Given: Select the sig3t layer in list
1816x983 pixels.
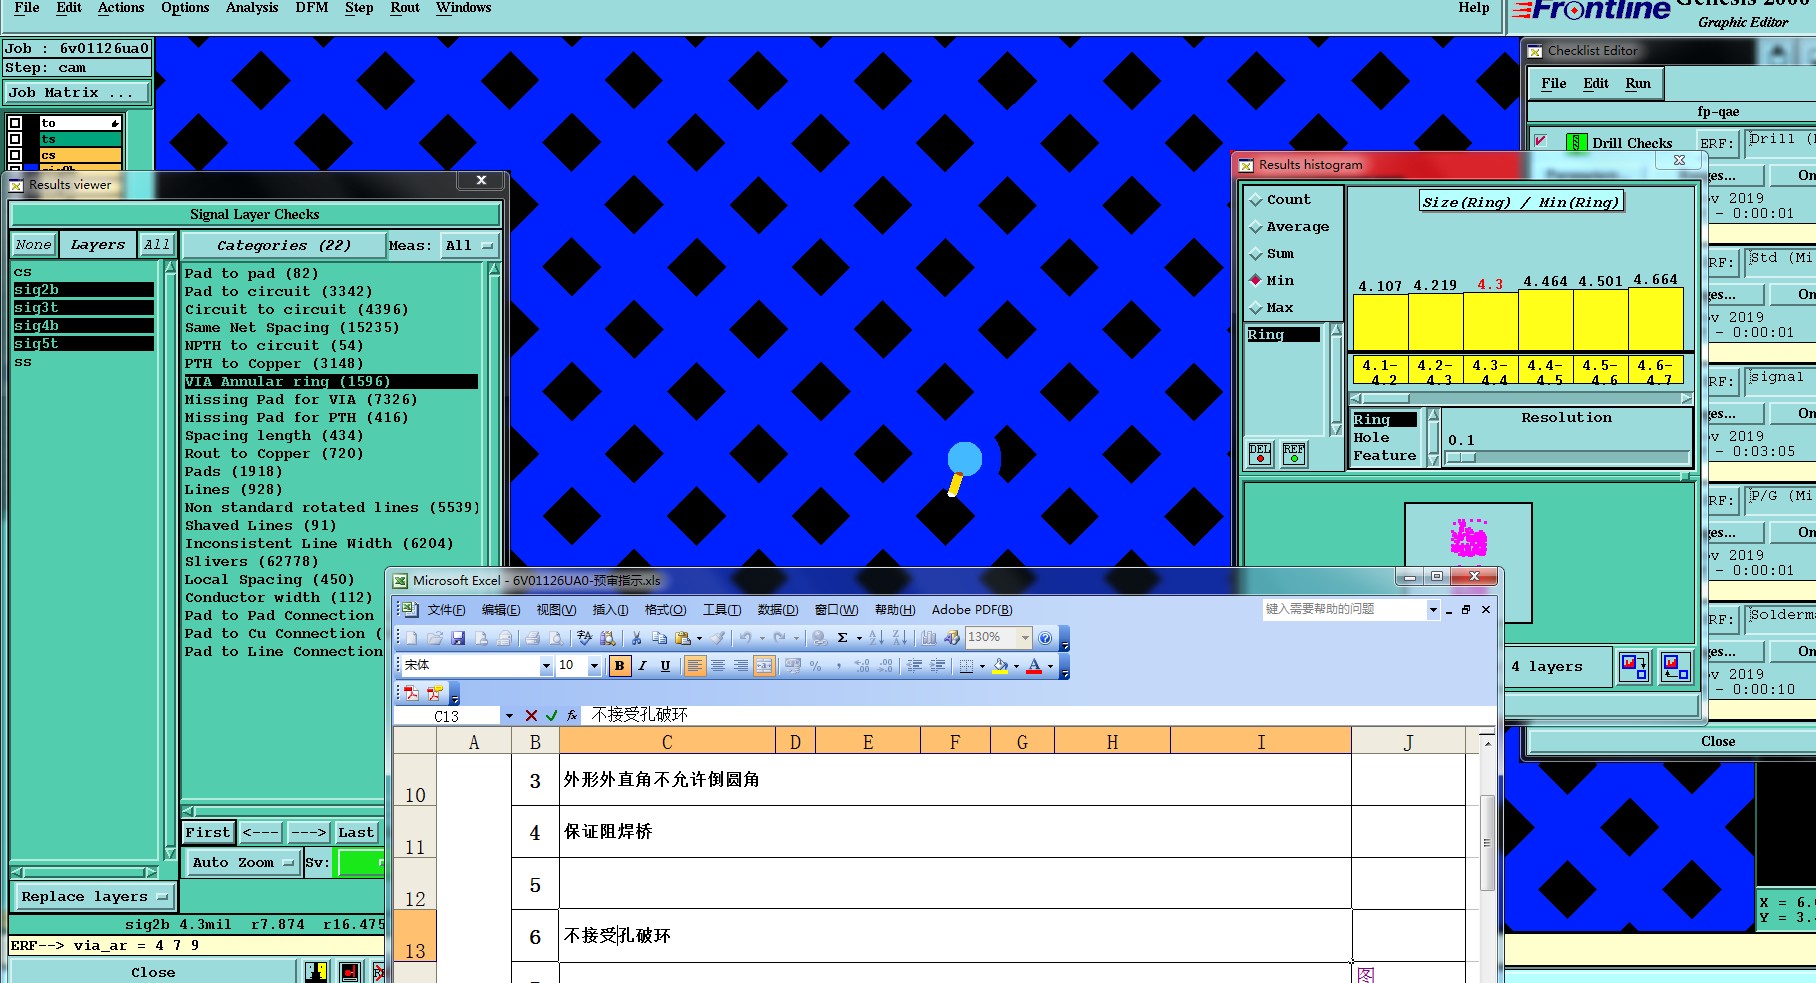Looking at the screenshot, I should (83, 308).
